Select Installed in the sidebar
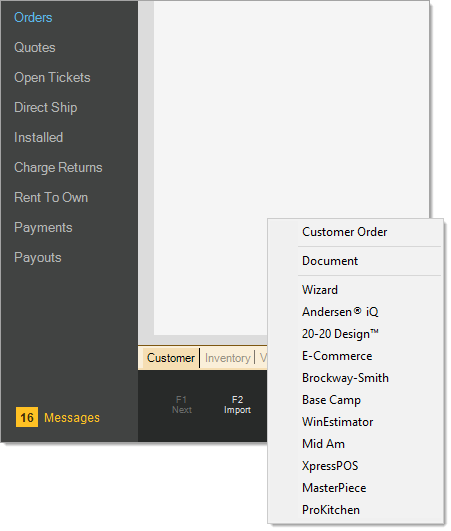 [x=39, y=137]
